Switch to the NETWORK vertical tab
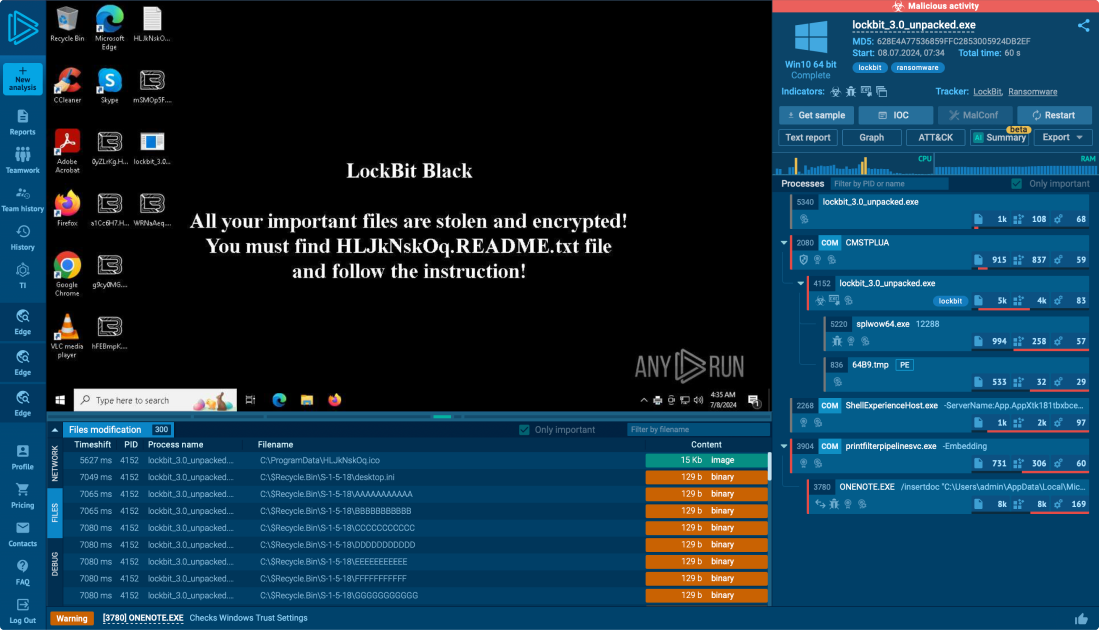The image size is (1099, 630). pos(55,463)
